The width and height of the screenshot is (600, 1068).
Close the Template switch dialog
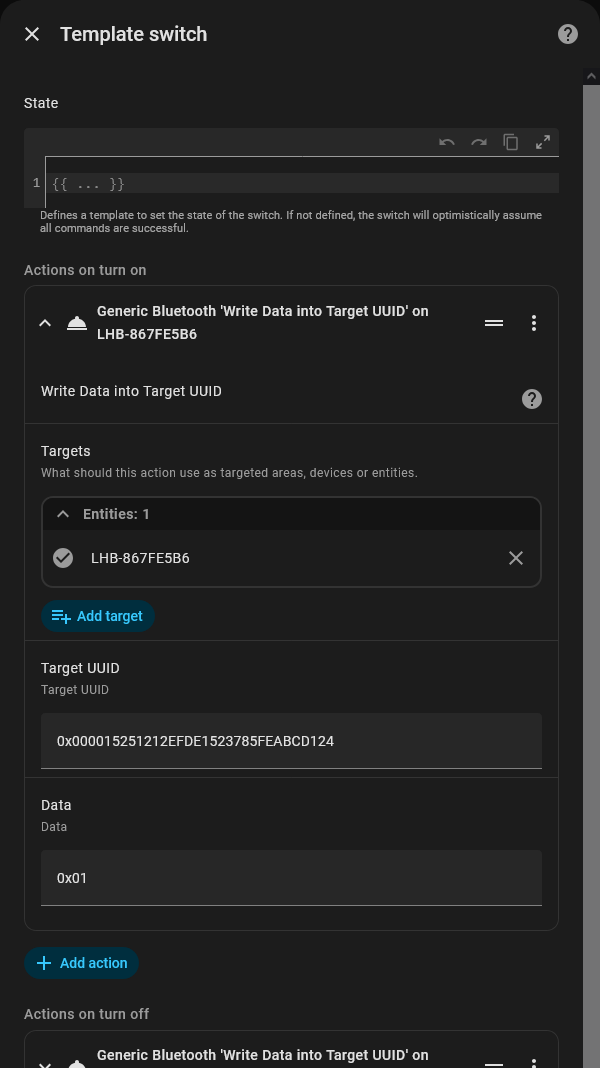point(32,34)
